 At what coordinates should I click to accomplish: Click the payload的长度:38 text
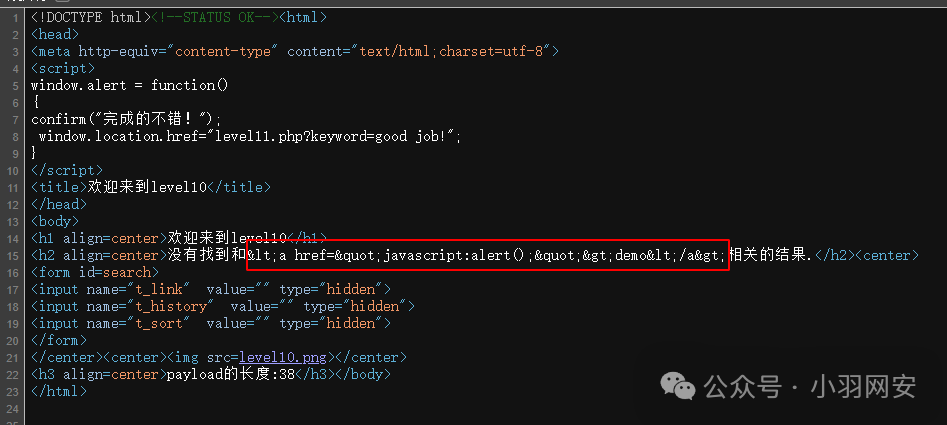(x=231, y=374)
